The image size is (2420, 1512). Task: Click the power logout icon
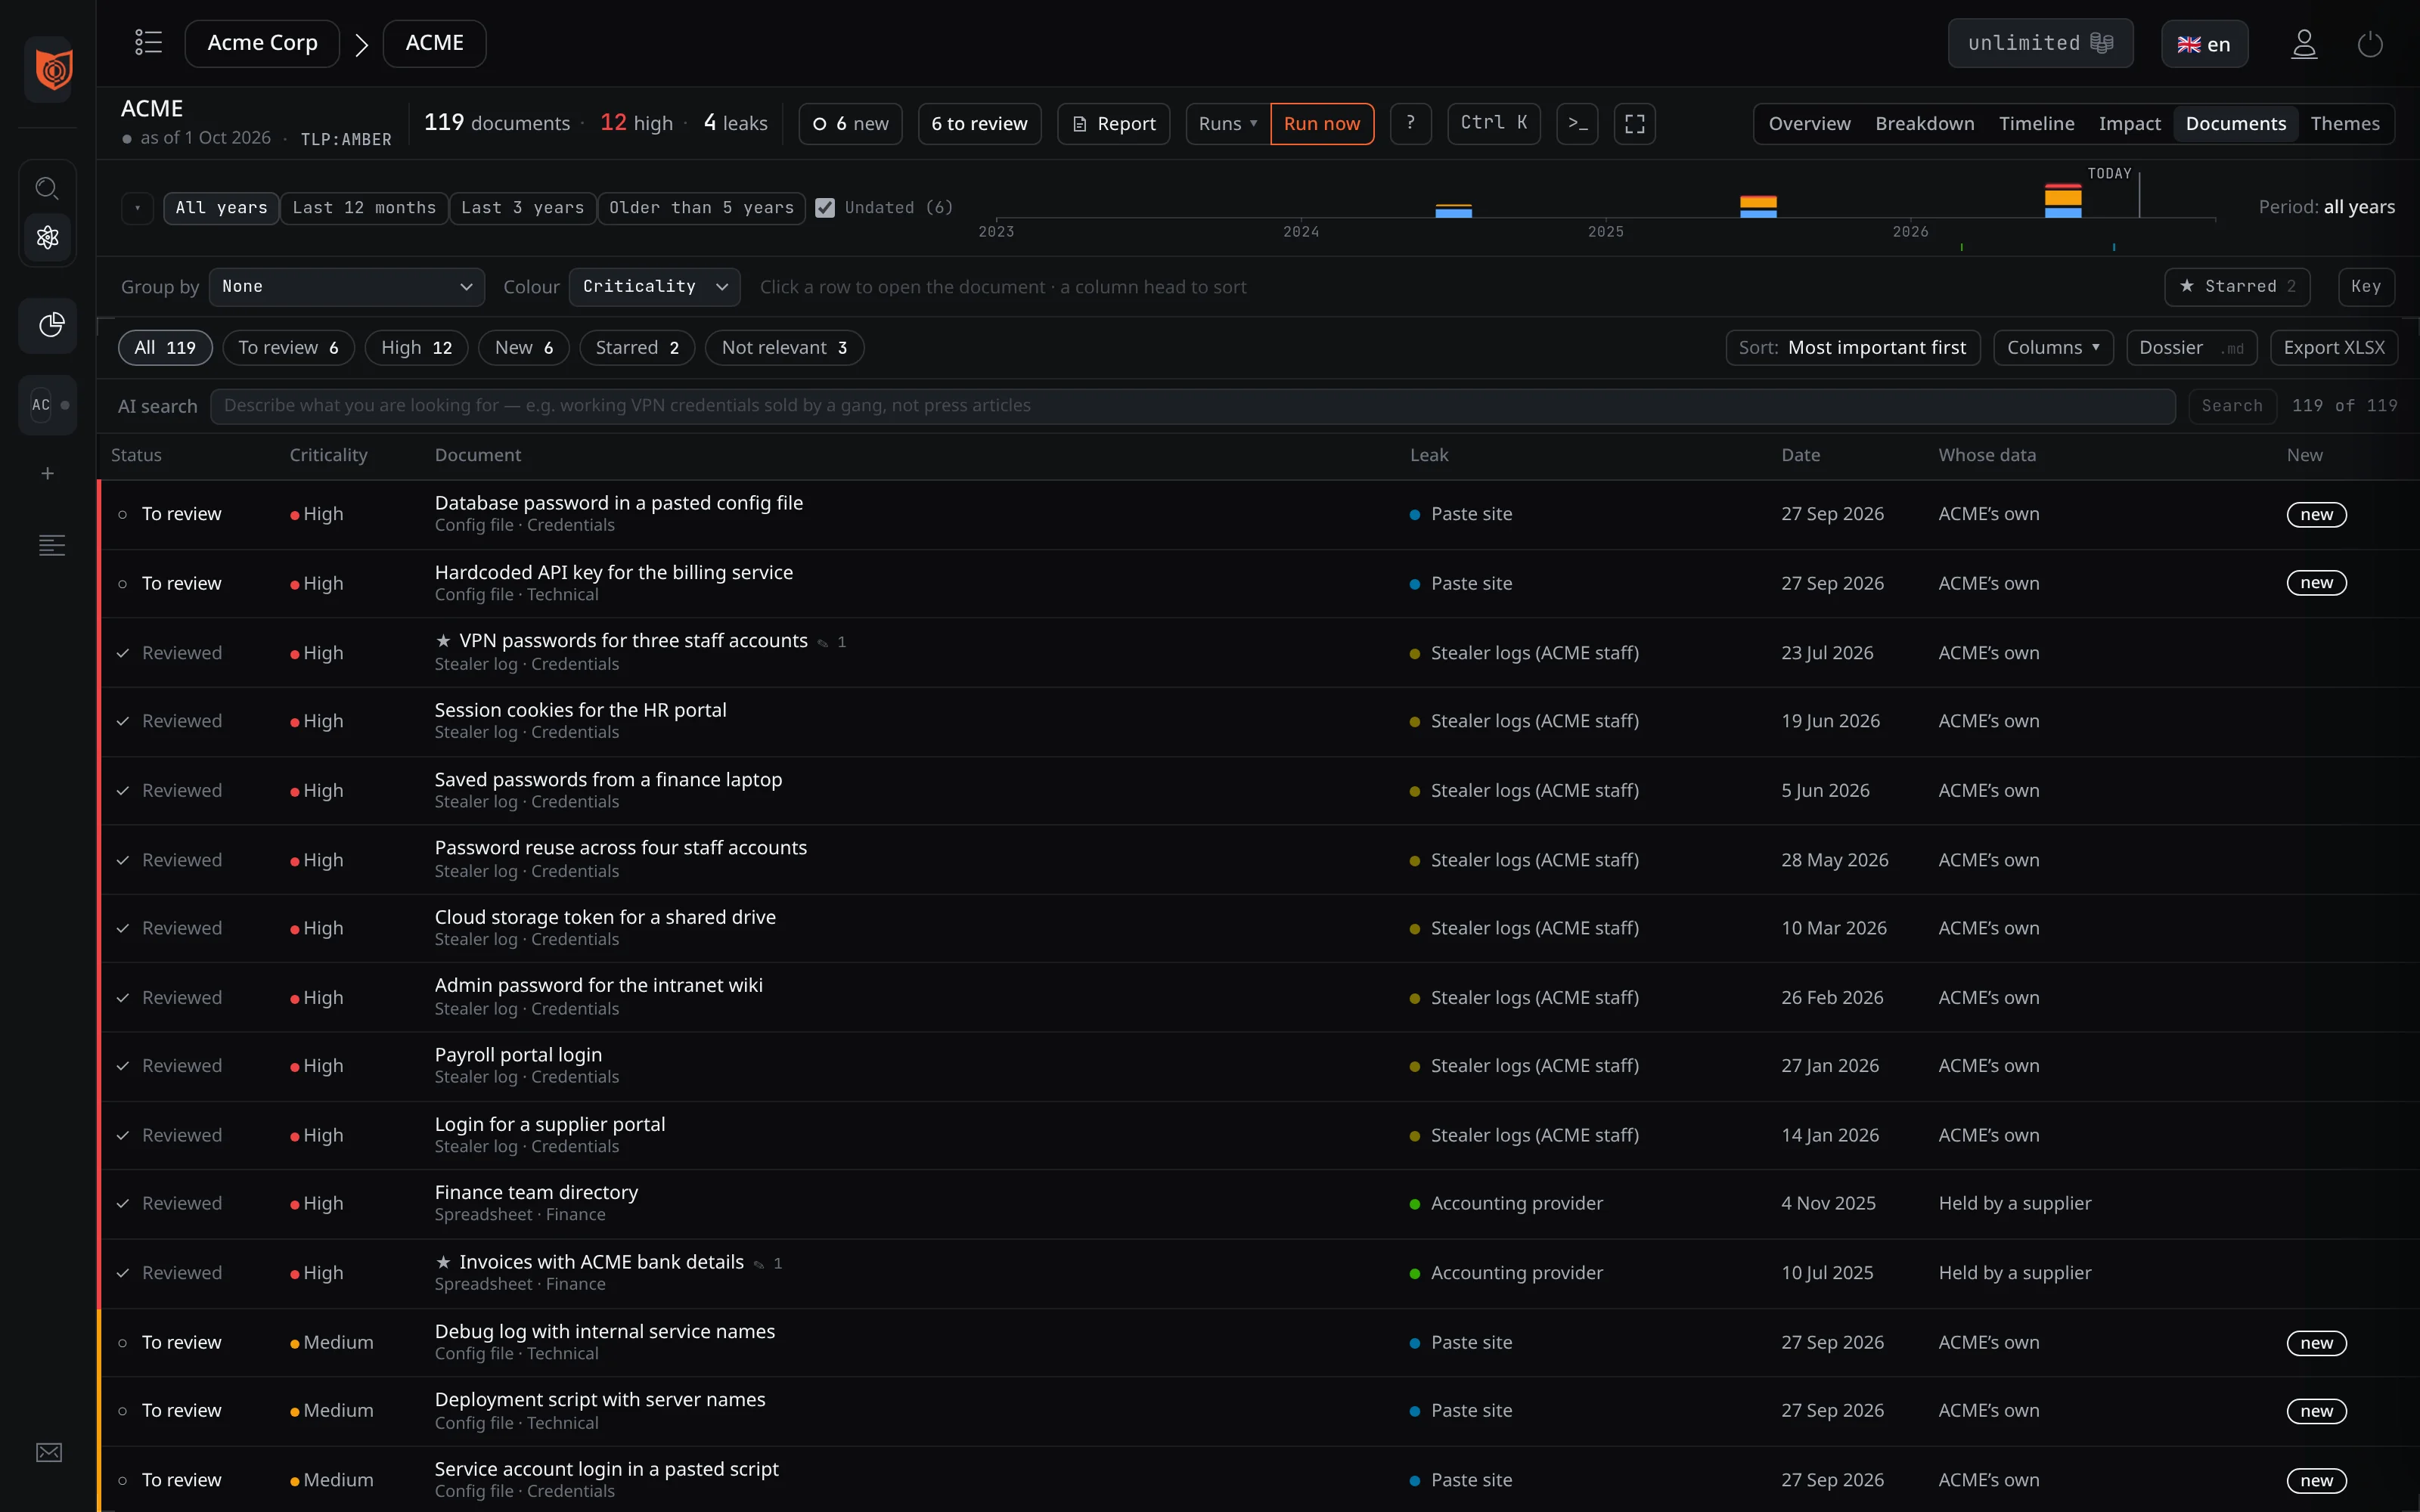[2370, 44]
